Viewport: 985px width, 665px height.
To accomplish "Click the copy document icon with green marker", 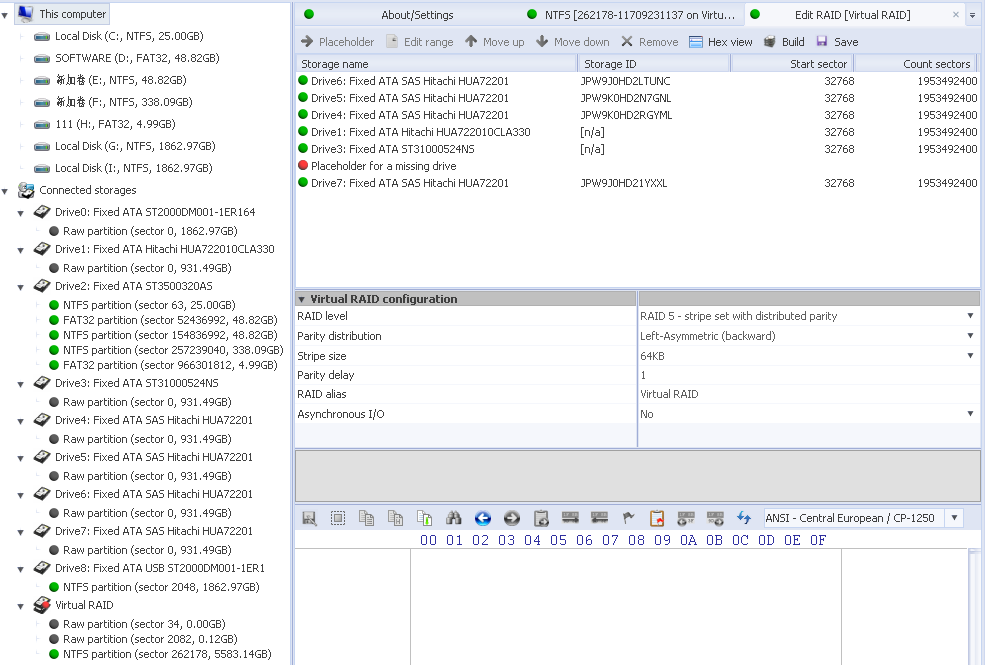I will point(425,518).
